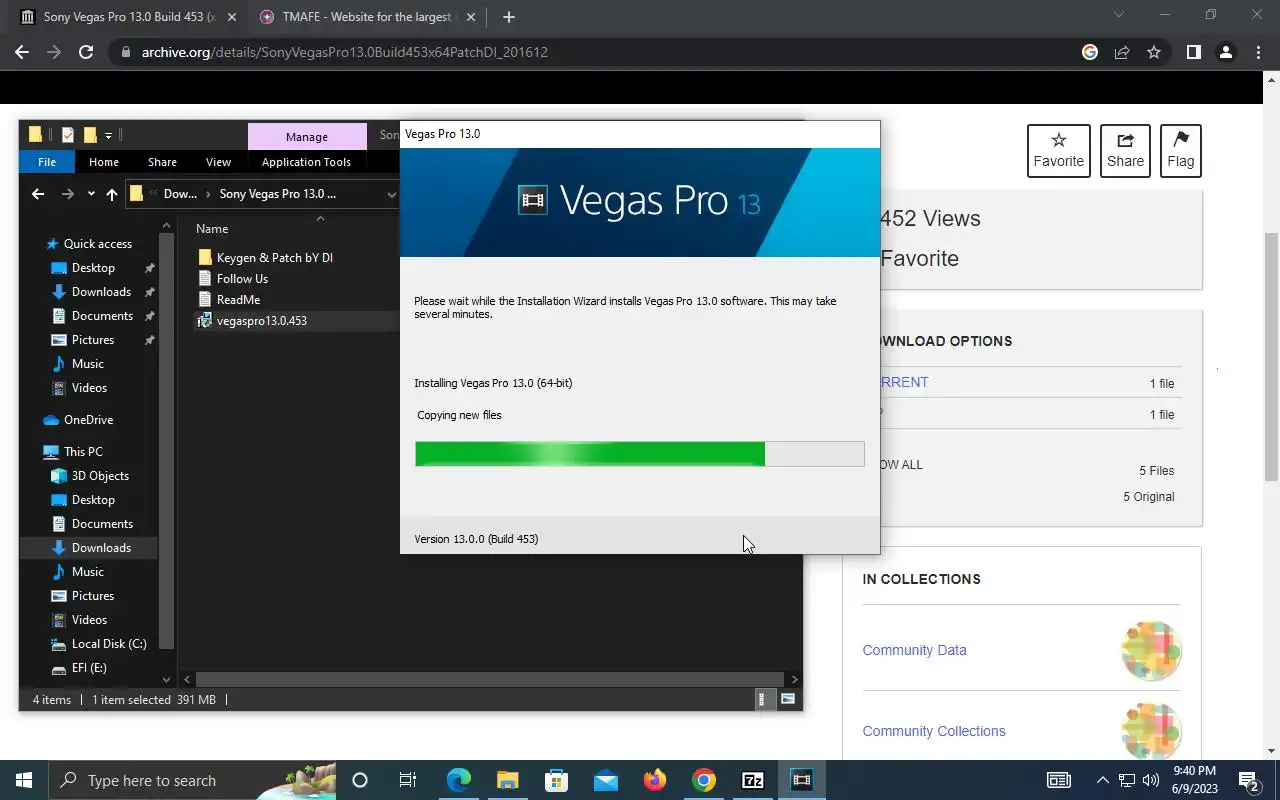The image size is (1280, 800).
Task: Click the Dow... breadcrumb in the path
Action: 180,194
